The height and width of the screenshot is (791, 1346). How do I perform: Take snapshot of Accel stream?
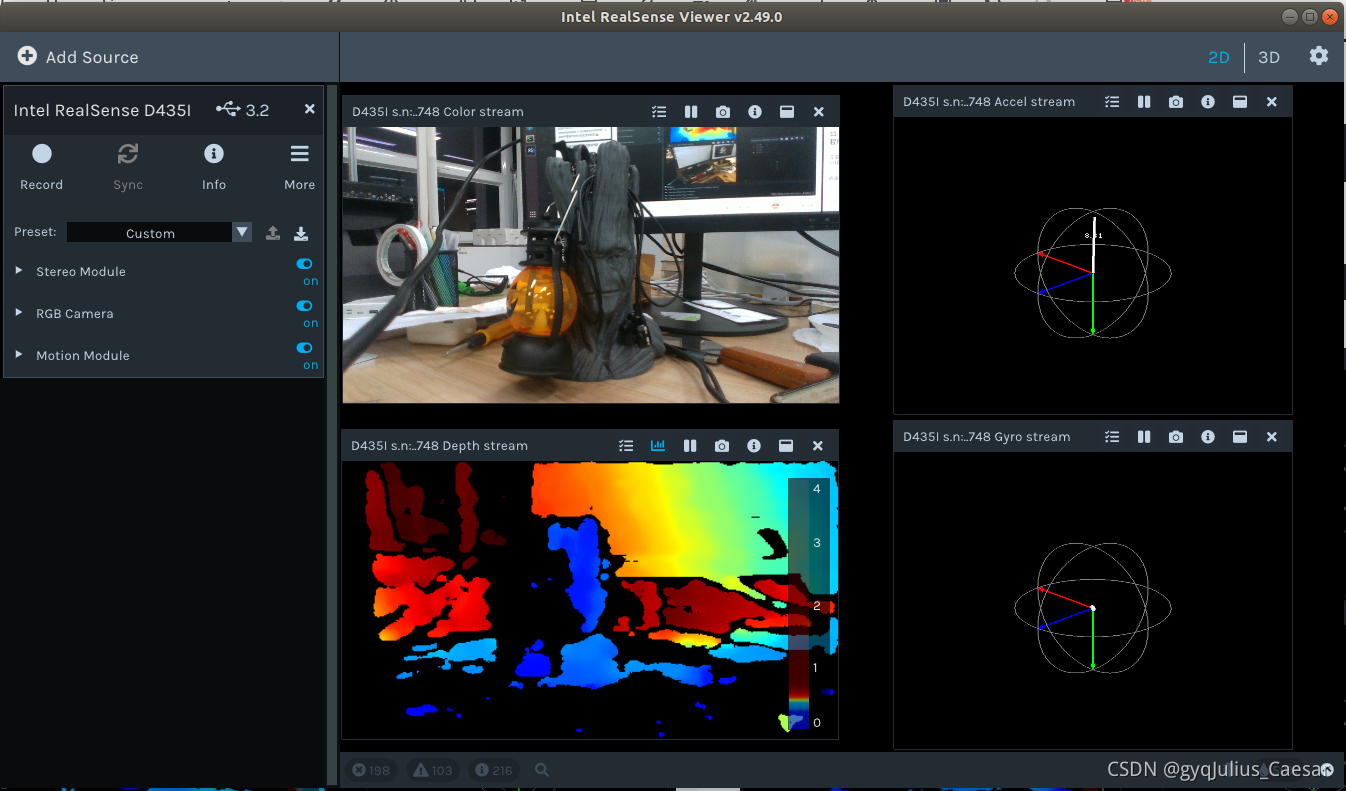(x=1176, y=102)
